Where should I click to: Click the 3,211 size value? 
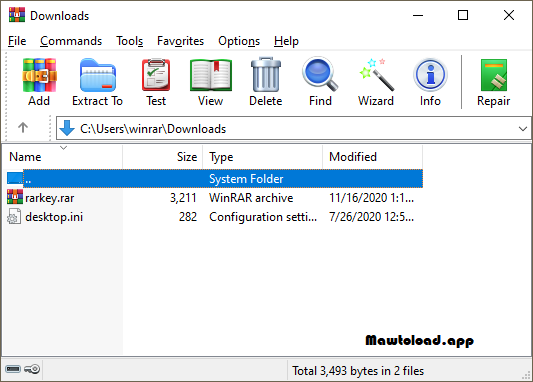(183, 198)
